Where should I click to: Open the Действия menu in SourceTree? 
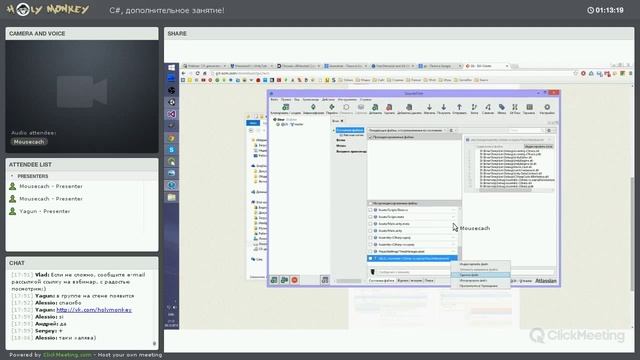(328, 99)
